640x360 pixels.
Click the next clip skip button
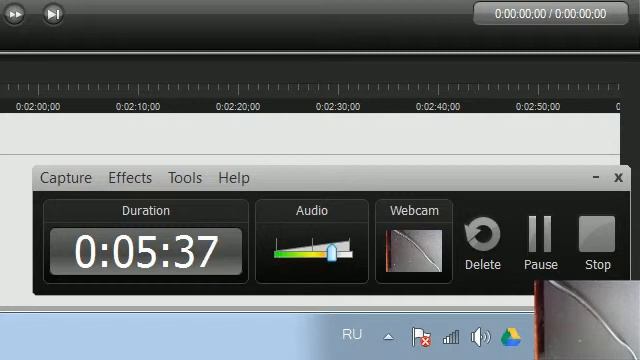[53, 14]
